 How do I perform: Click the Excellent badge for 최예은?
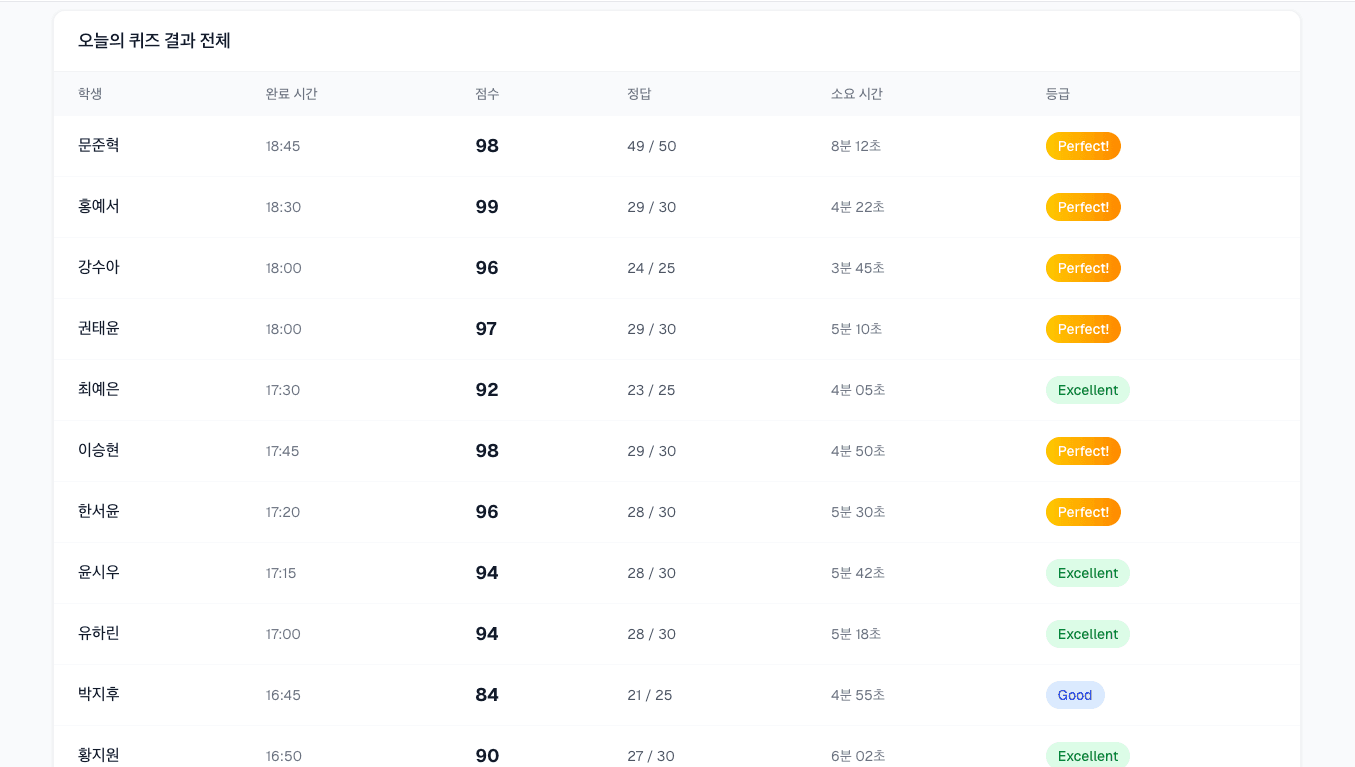pyautogui.click(x=1087, y=390)
